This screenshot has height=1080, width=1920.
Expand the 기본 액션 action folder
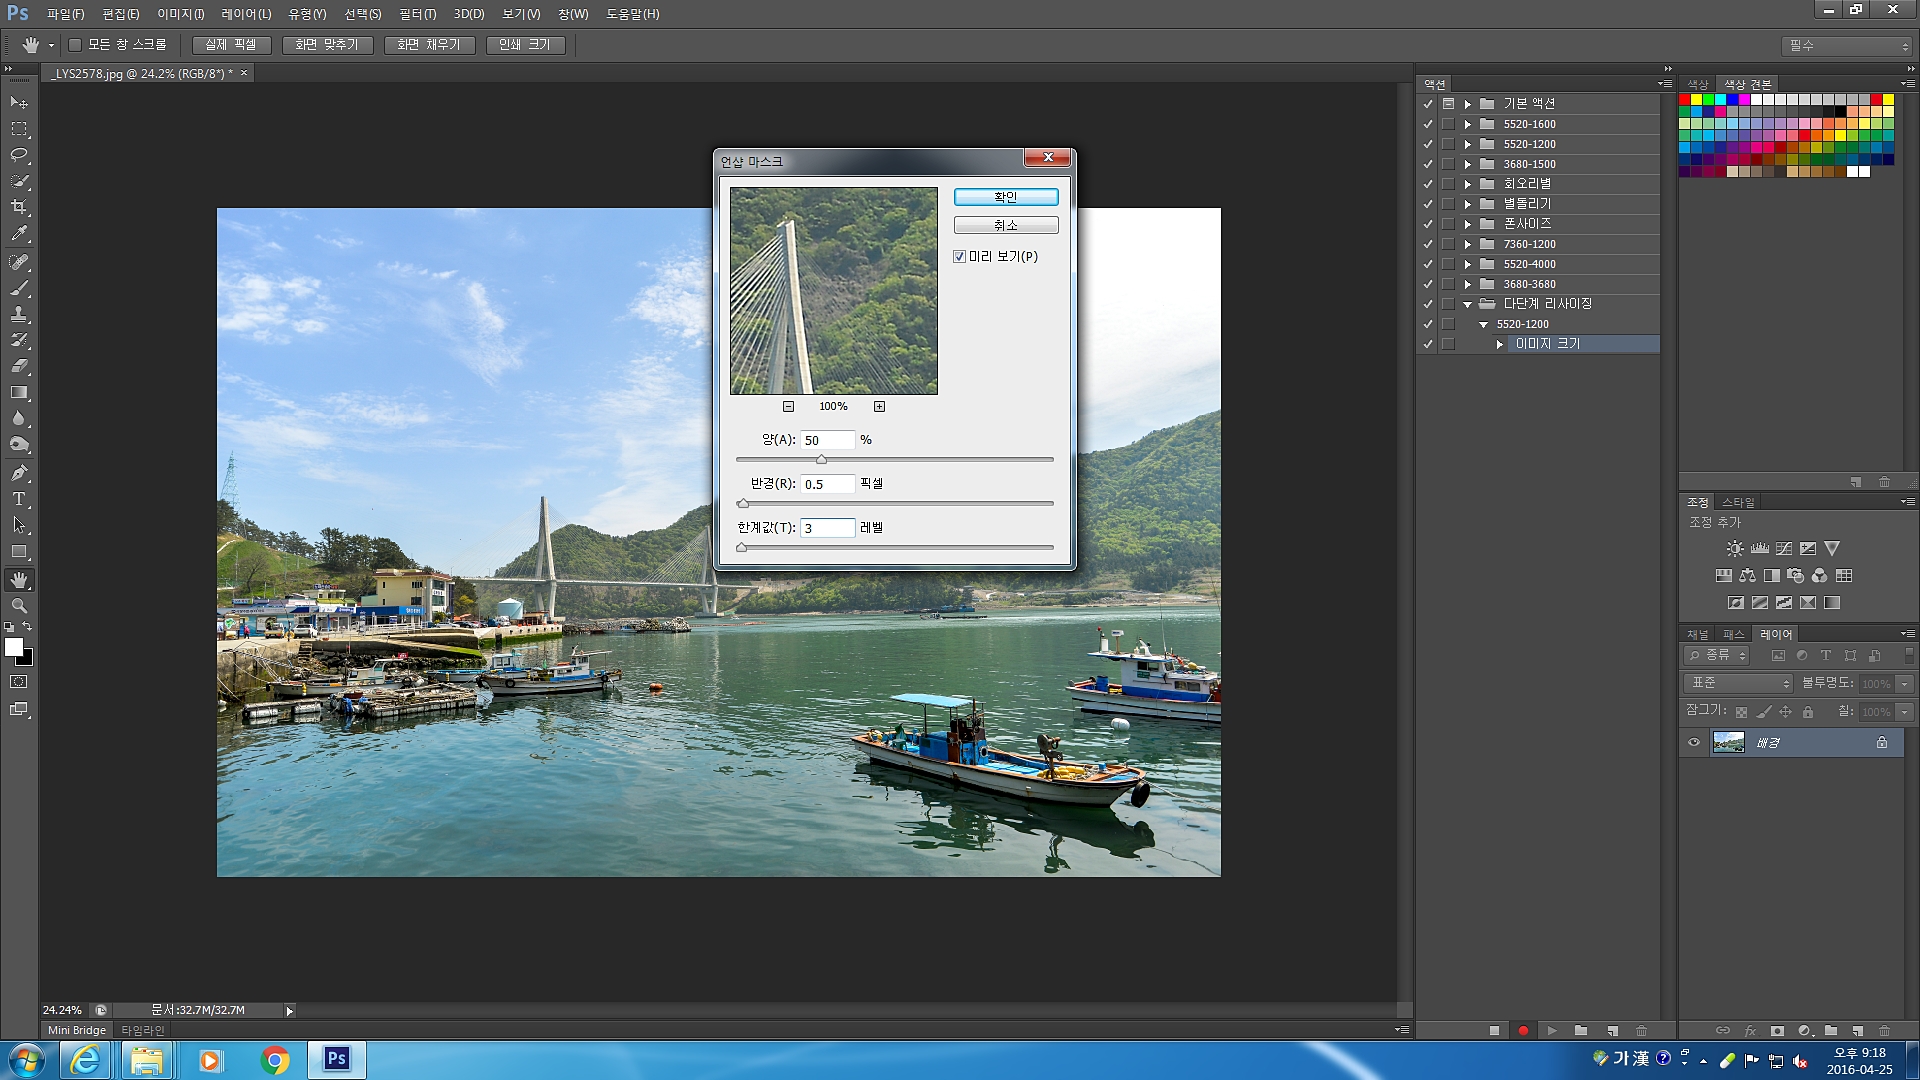point(1468,104)
